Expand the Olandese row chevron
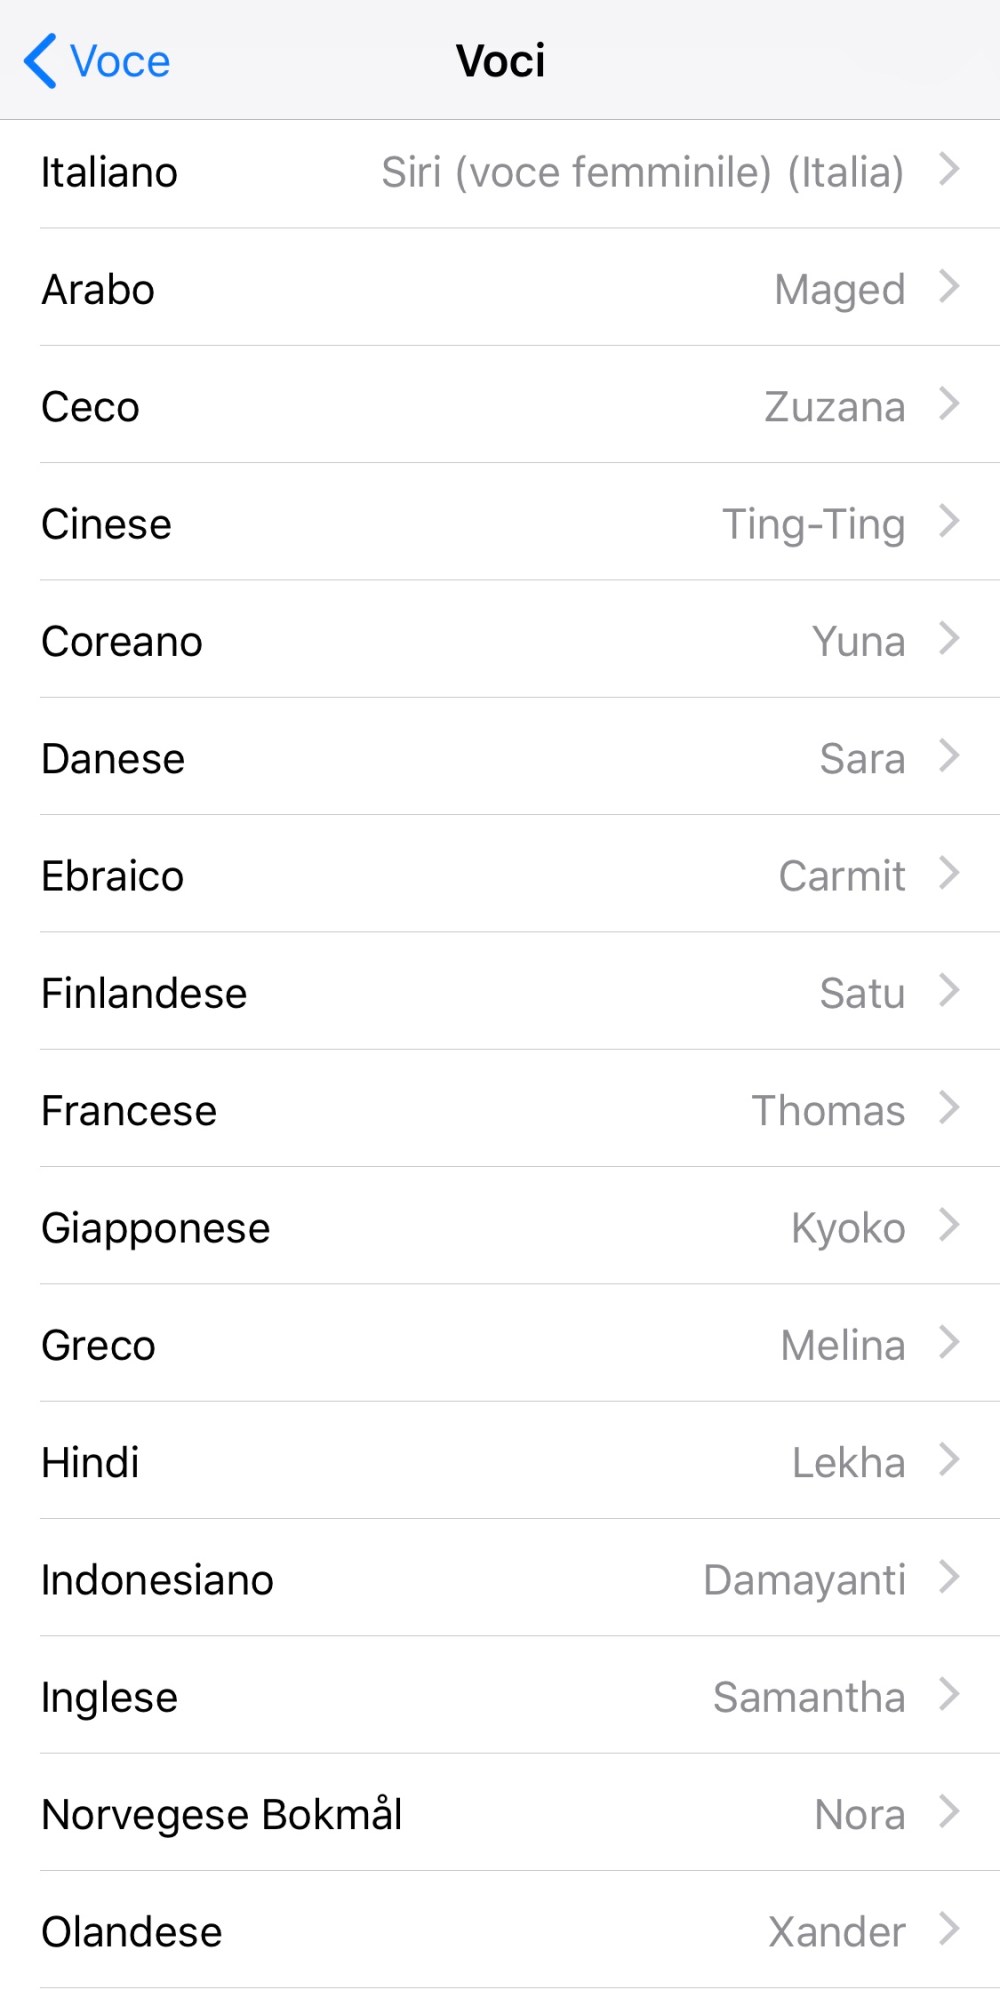This screenshot has width=1000, height=1990. point(949,1930)
